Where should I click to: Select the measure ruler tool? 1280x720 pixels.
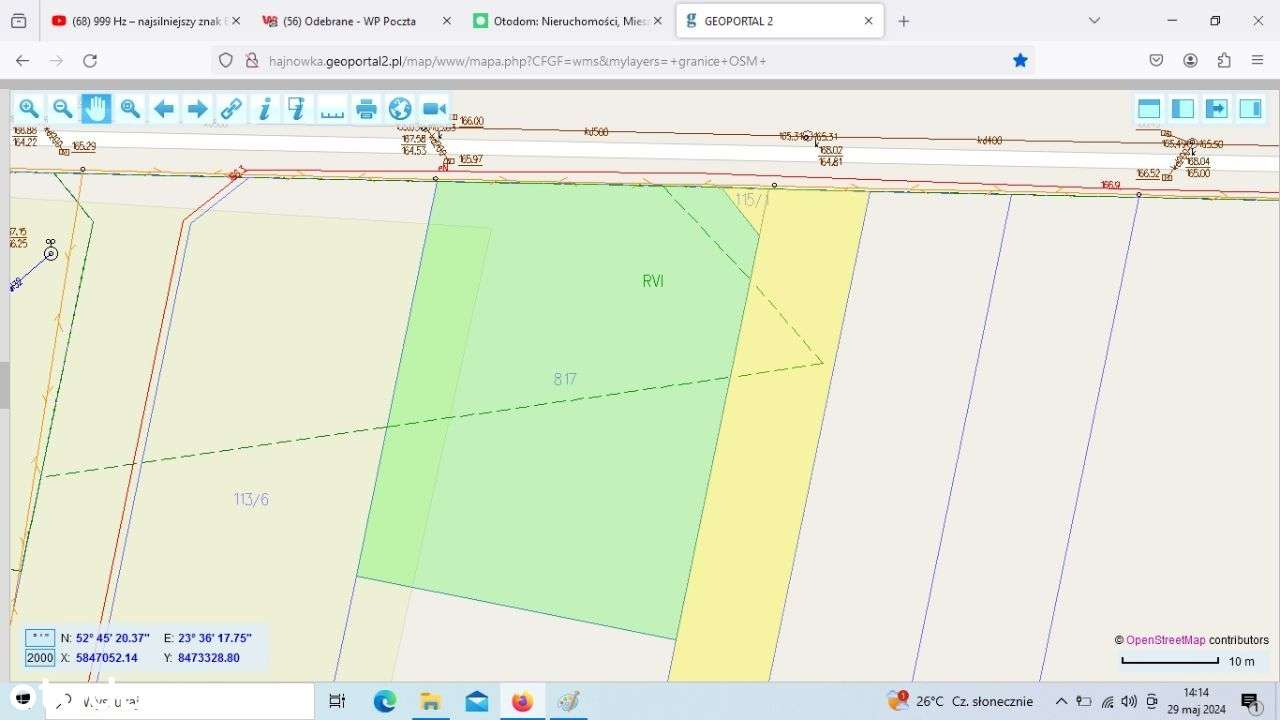click(332, 109)
